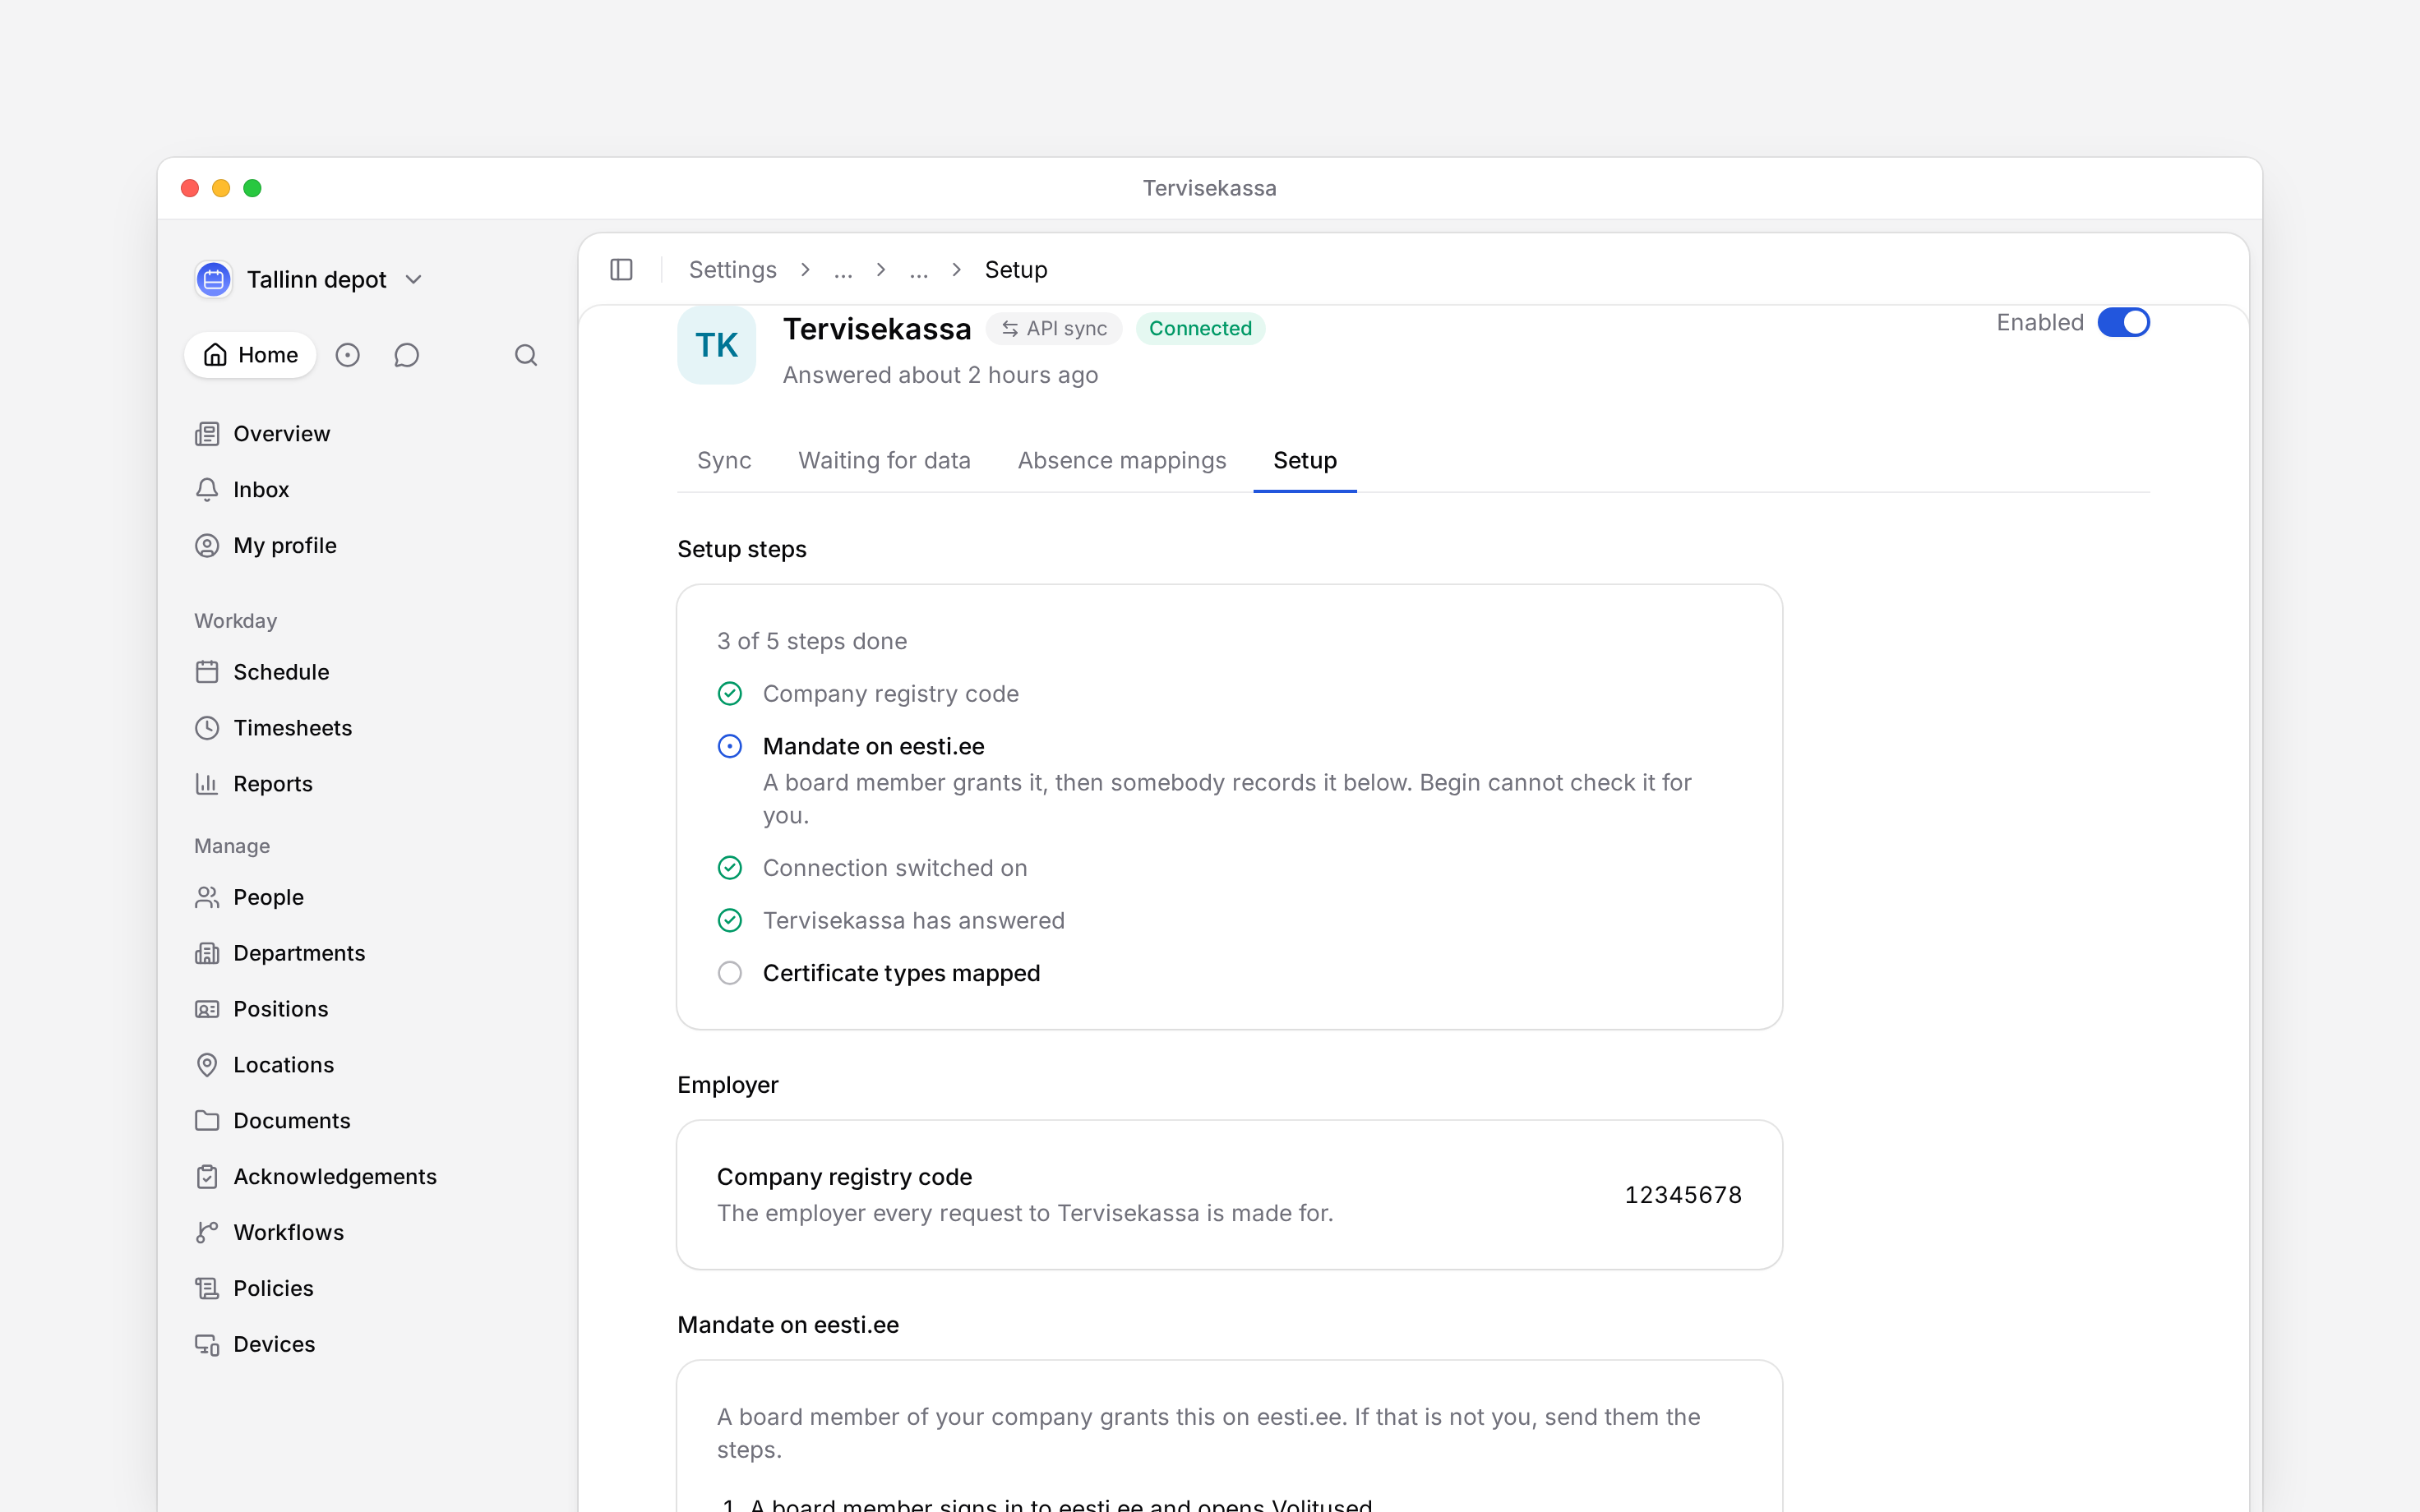Screen dimensions: 2420x1512
Task: Select the Certificate types mapped step
Action: (x=901, y=973)
